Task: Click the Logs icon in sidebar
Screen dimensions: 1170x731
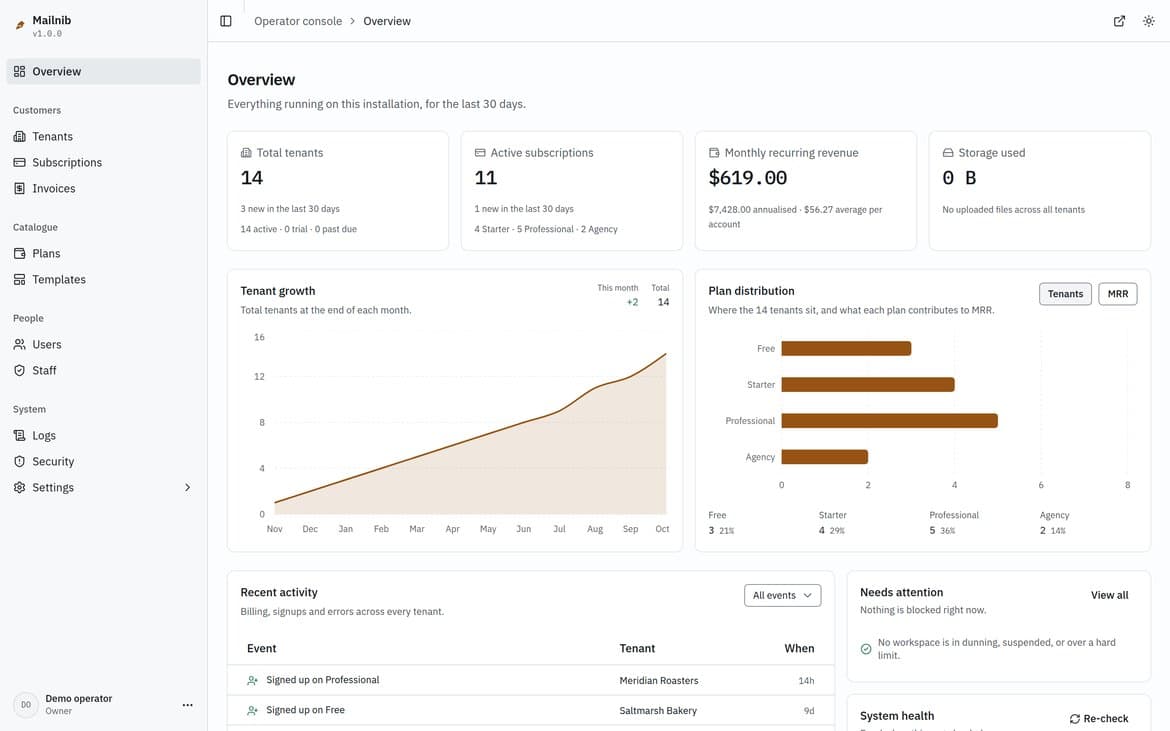Action: pyautogui.click(x=19, y=436)
